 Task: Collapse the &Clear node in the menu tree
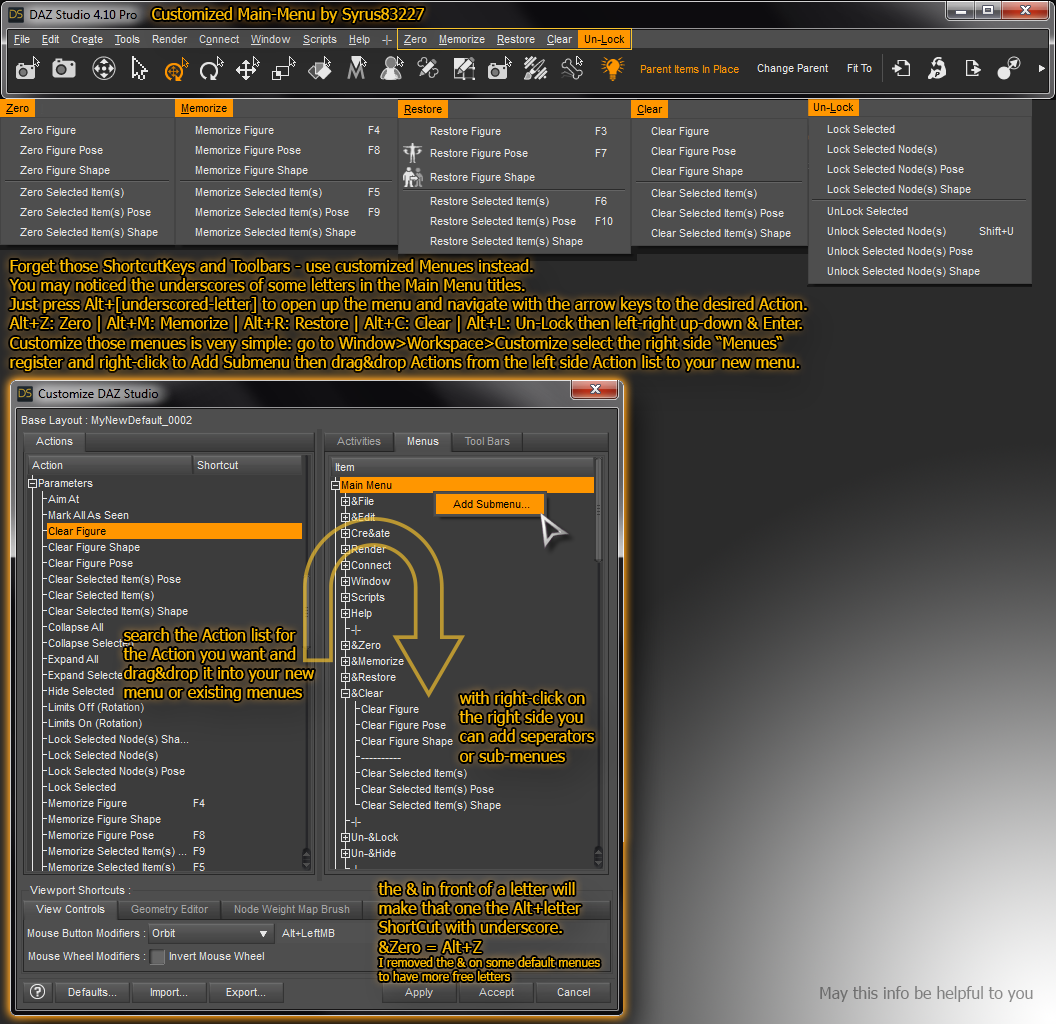click(x=345, y=693)
